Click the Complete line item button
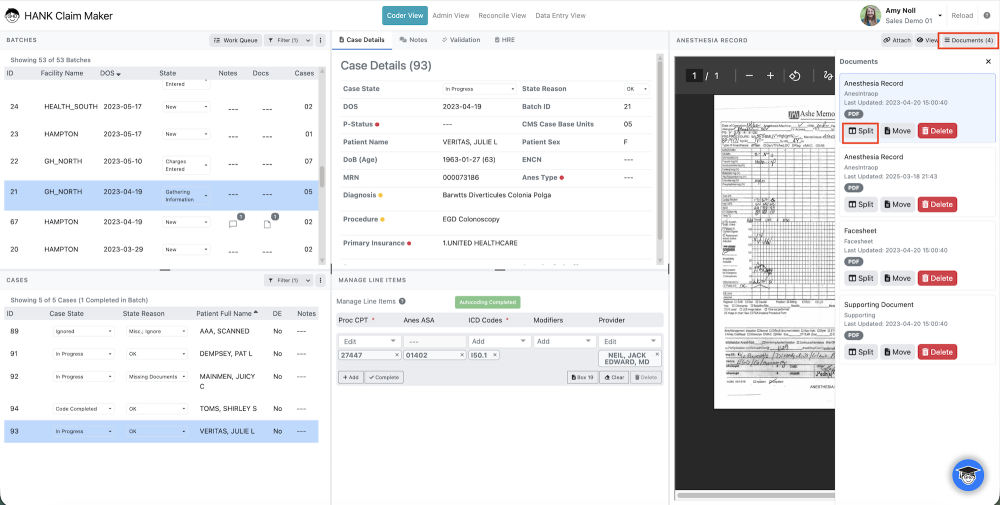The width and height of the screenshot is (1000, 505). (383, 377)
